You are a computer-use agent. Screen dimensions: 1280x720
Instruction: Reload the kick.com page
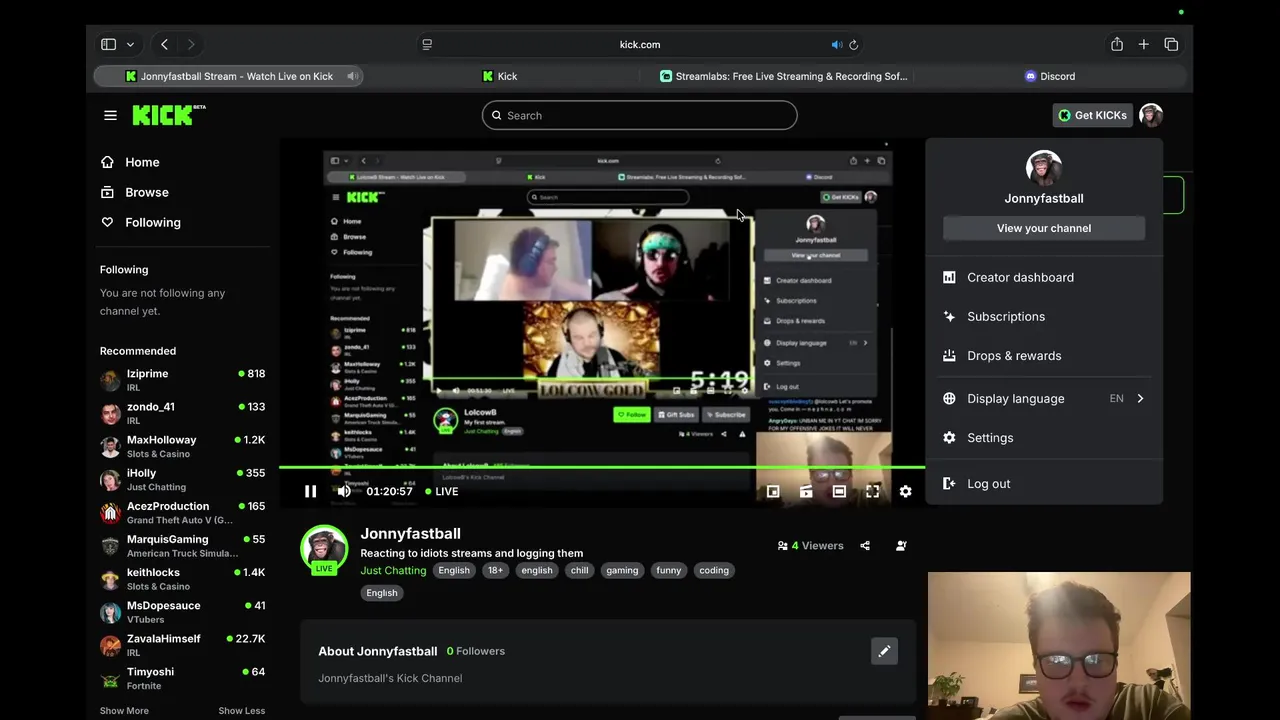(x=853, y=45)
